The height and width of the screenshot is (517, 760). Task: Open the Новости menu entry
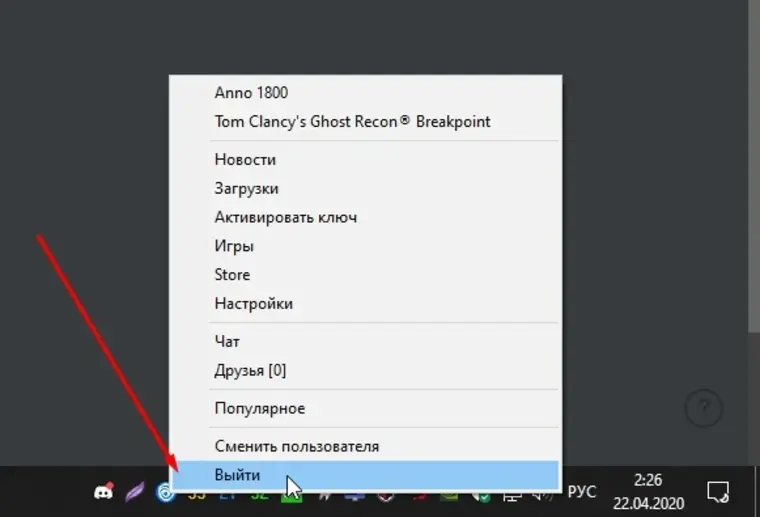click(x=366, y=159)
